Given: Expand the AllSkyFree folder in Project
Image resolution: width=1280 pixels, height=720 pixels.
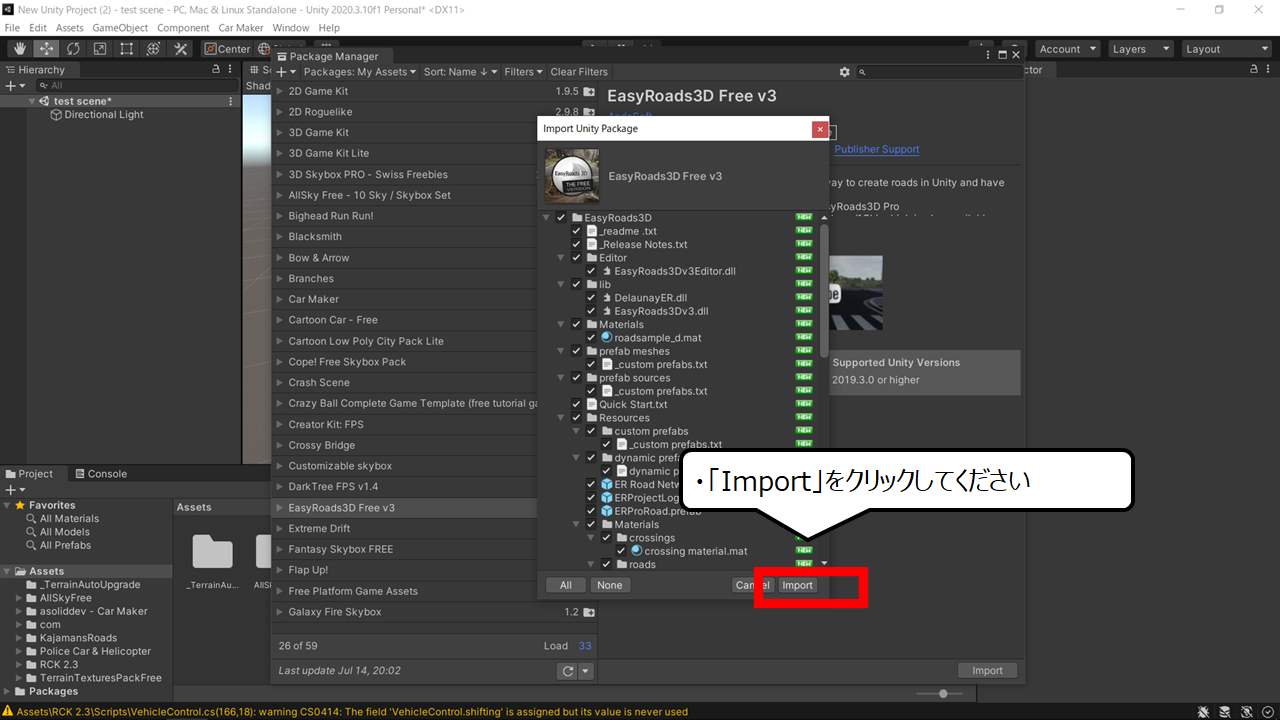Looking at the screenshot, I should pos(20,598).
